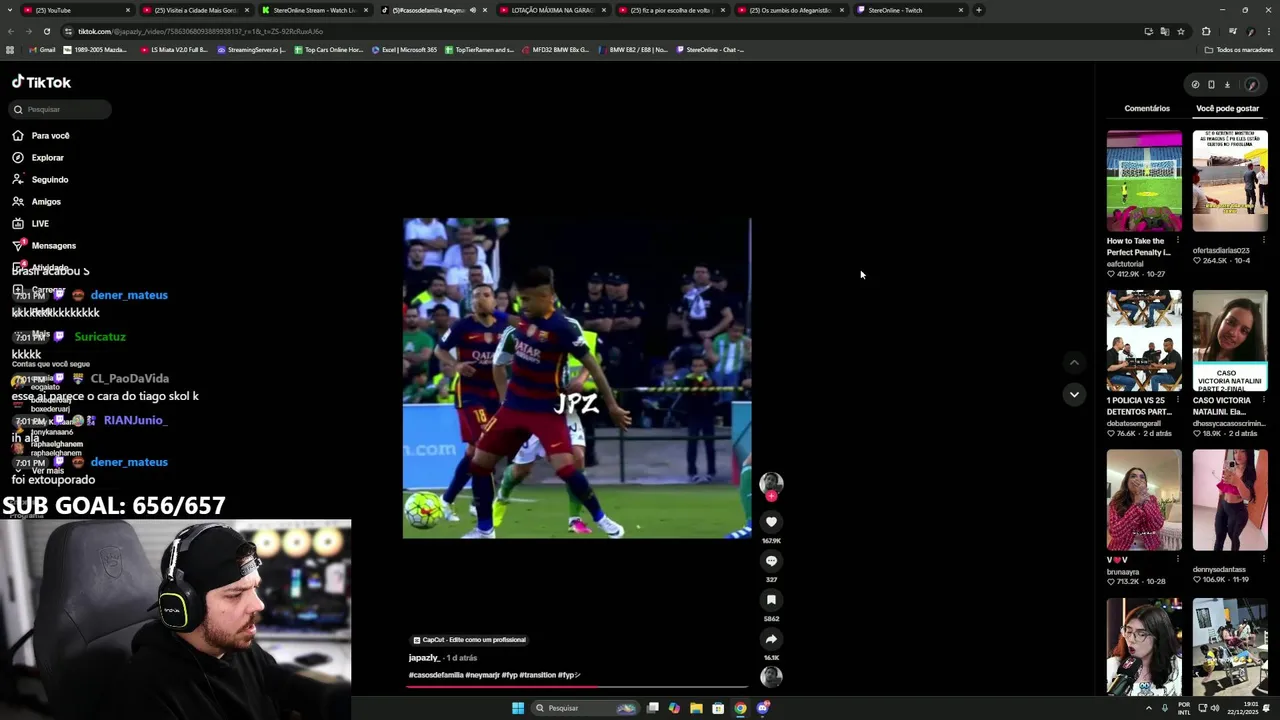Go to next video with down chevron
Screen dimensions: 1280x720
pyautogui.click(x=1074, y=394)
